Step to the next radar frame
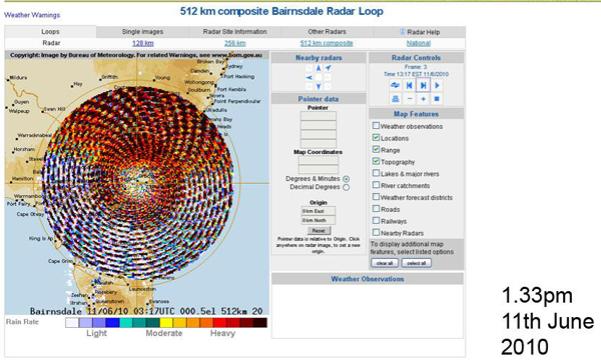This screenshot has width=601, height=360. [423, 85]
